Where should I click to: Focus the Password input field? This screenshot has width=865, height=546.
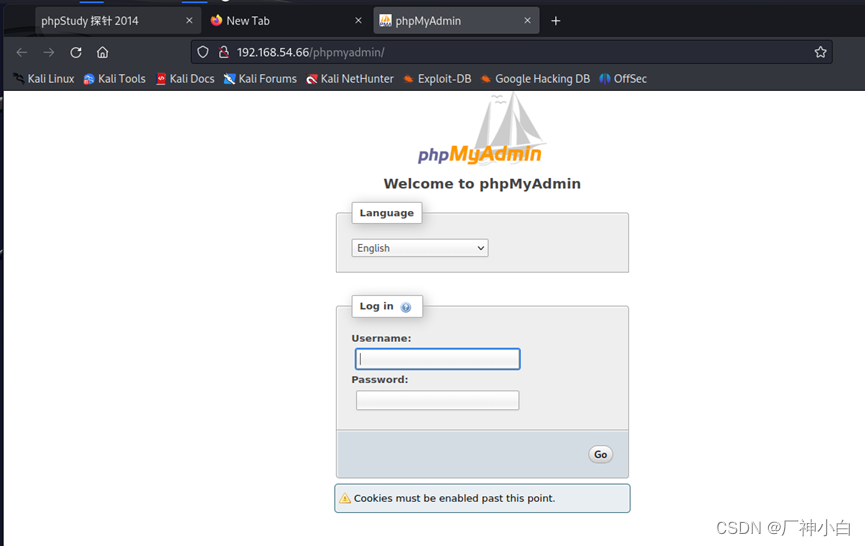(437, 400)
